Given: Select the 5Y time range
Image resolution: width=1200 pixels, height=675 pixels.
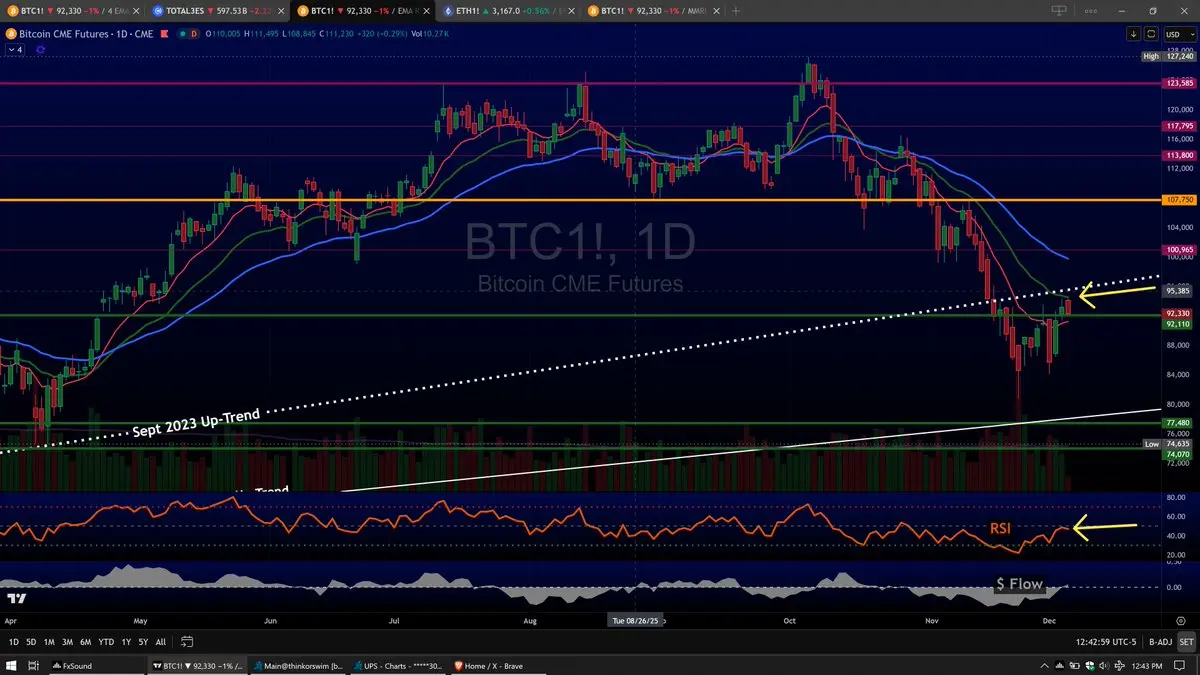Looking at the screenshot, I should click(143, 642).
